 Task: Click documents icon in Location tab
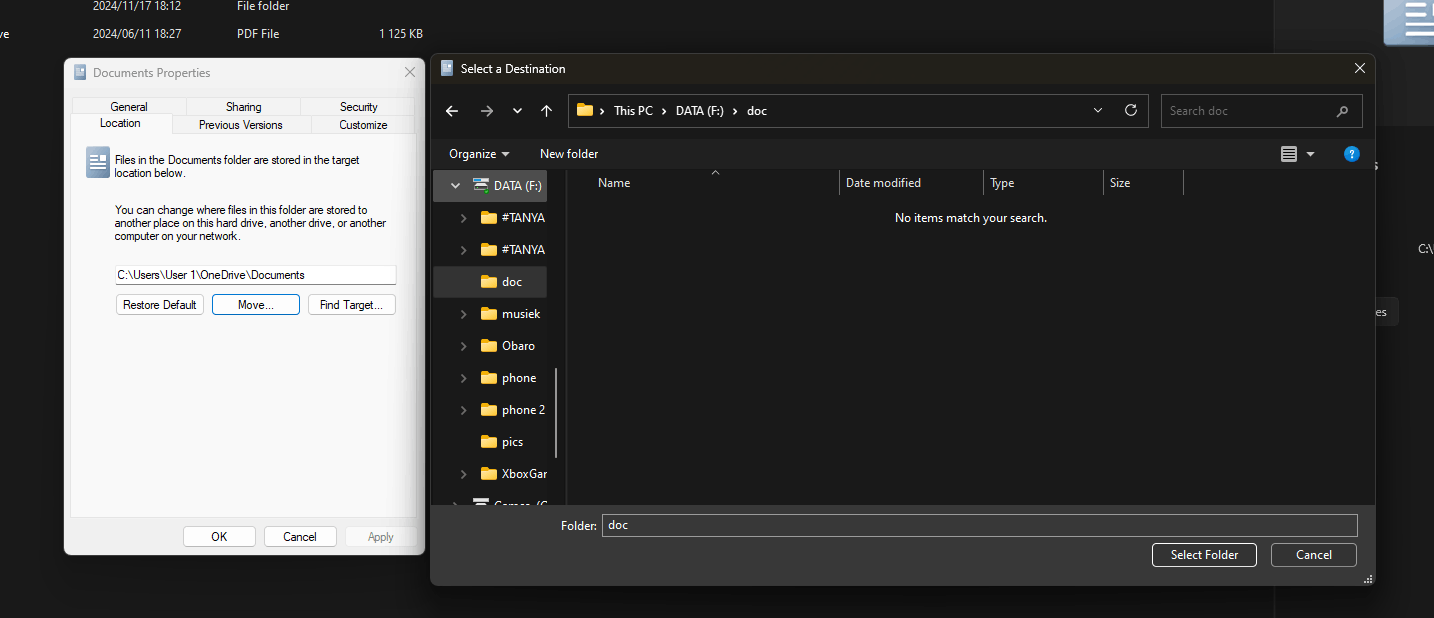(98, 162)
